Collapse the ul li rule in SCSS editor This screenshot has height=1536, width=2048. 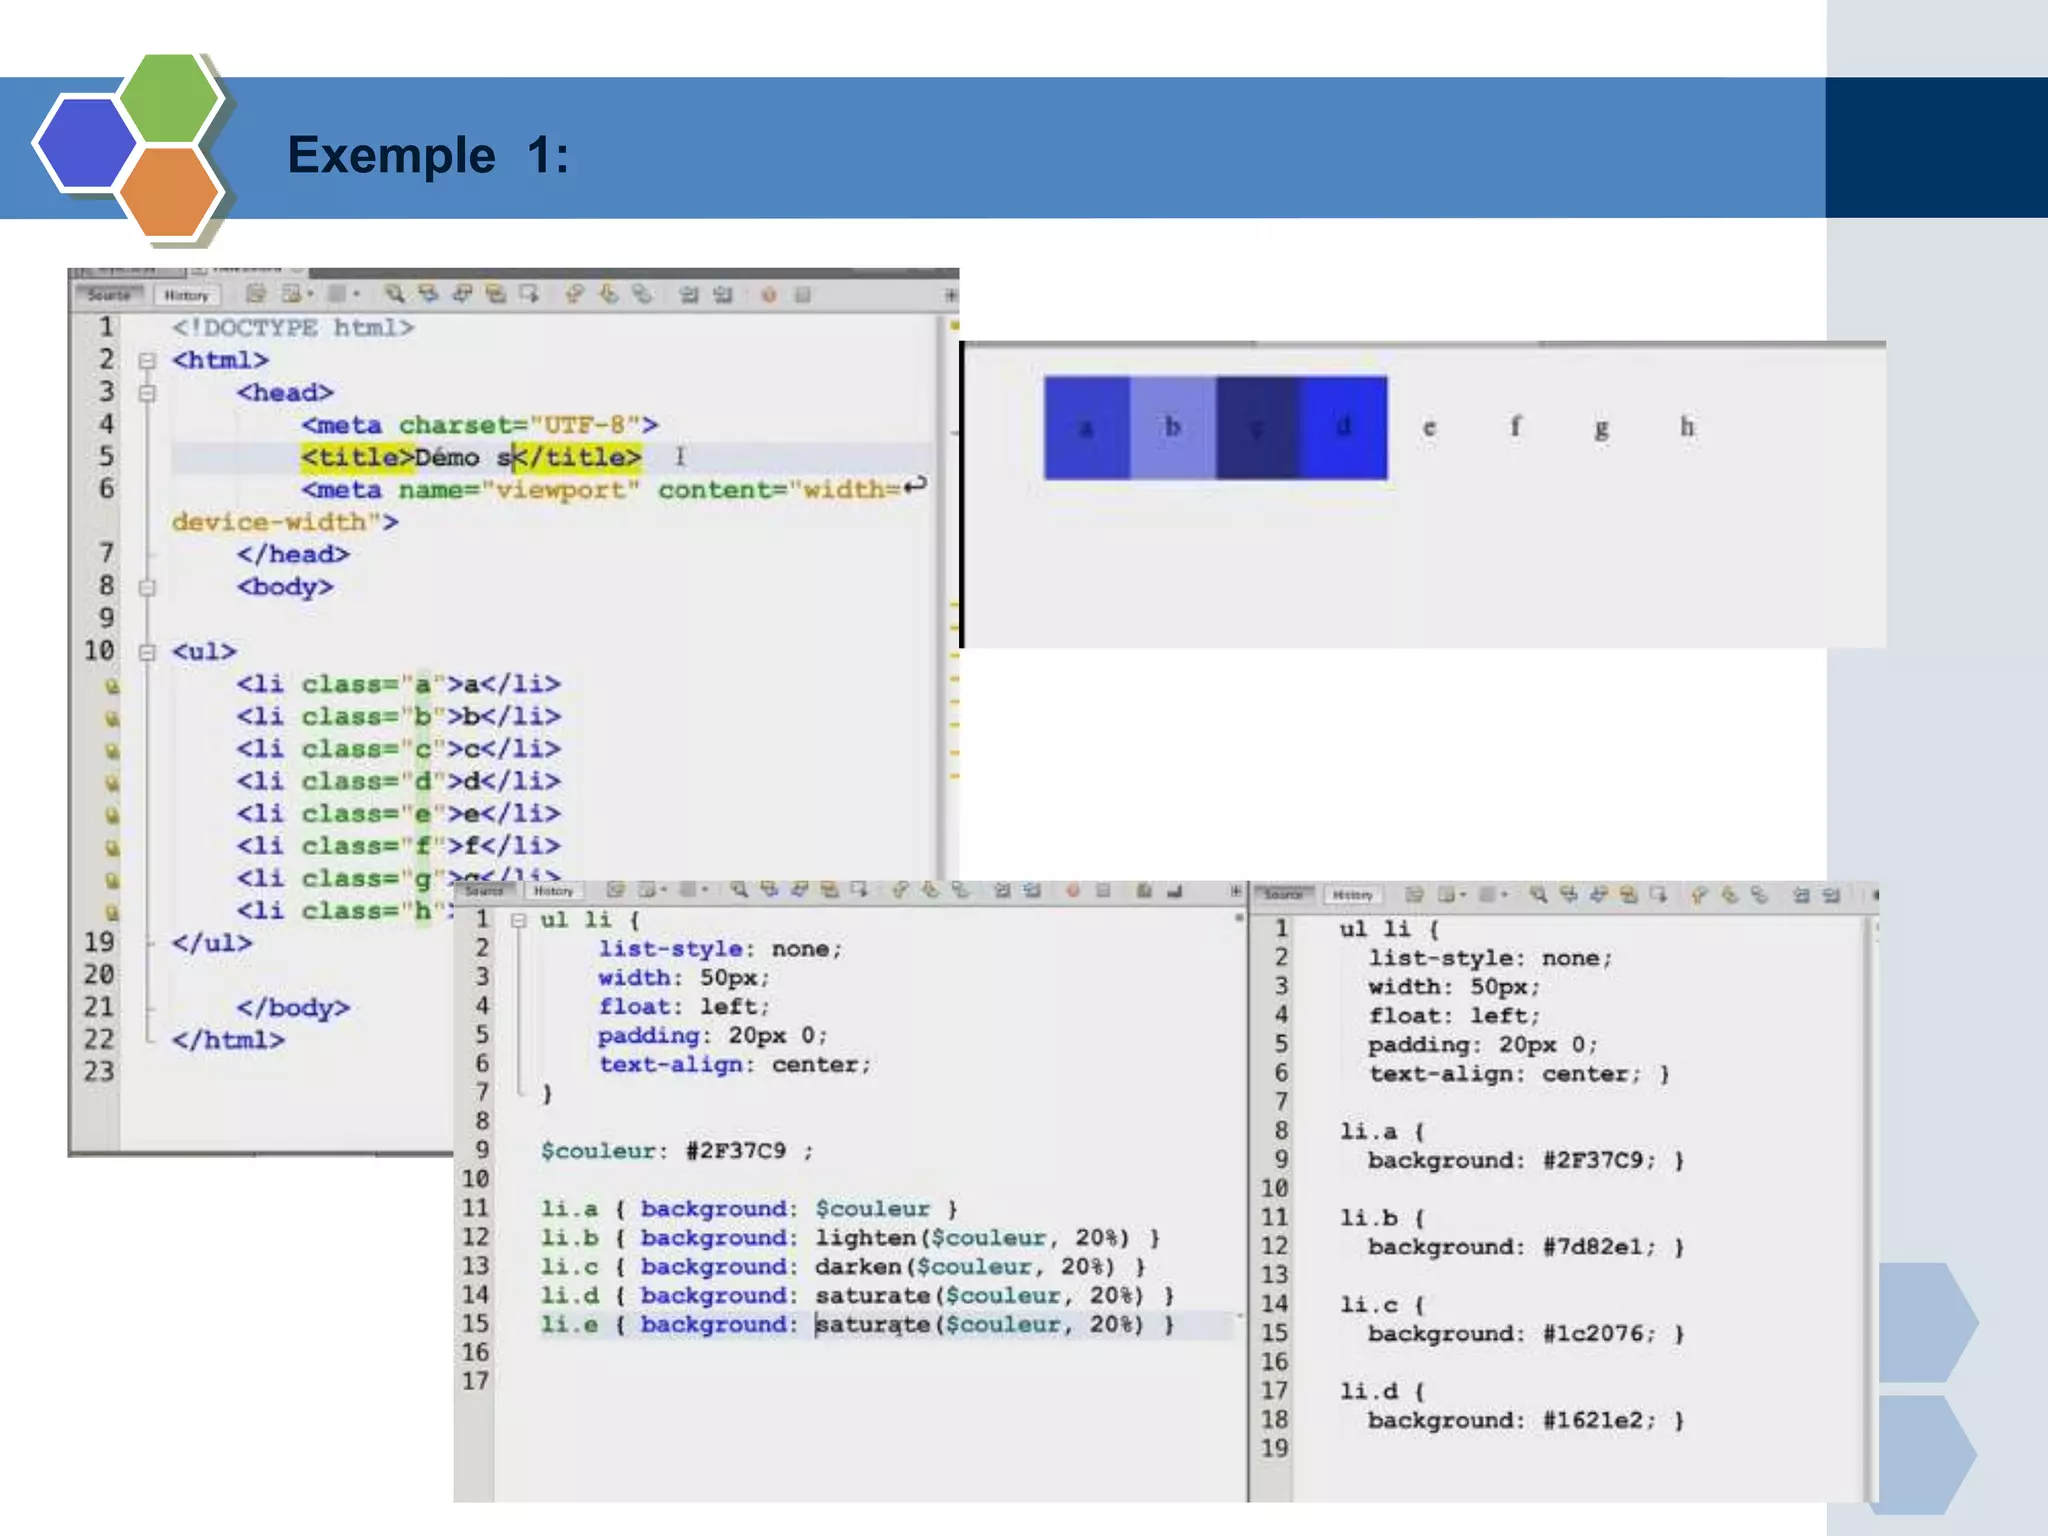click(x=518, y=920)
